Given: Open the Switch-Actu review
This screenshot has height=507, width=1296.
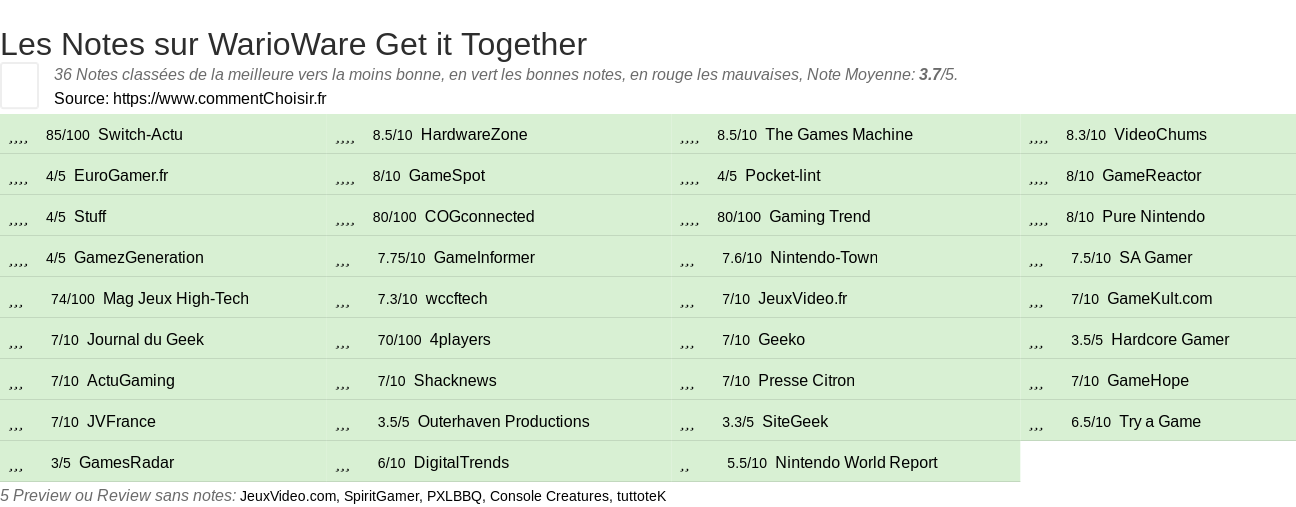Looking at the screenshot, I should 140,135.
